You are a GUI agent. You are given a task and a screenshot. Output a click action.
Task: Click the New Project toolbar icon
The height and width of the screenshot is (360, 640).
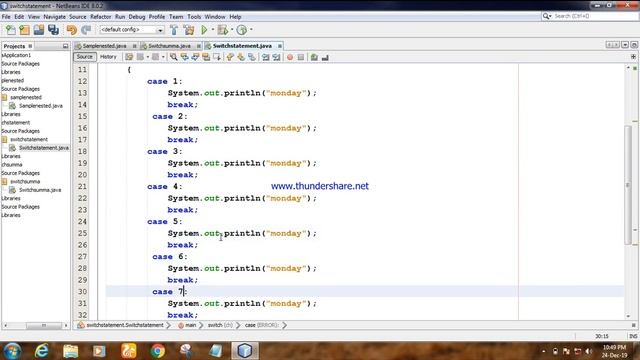[x=24, y=30]
